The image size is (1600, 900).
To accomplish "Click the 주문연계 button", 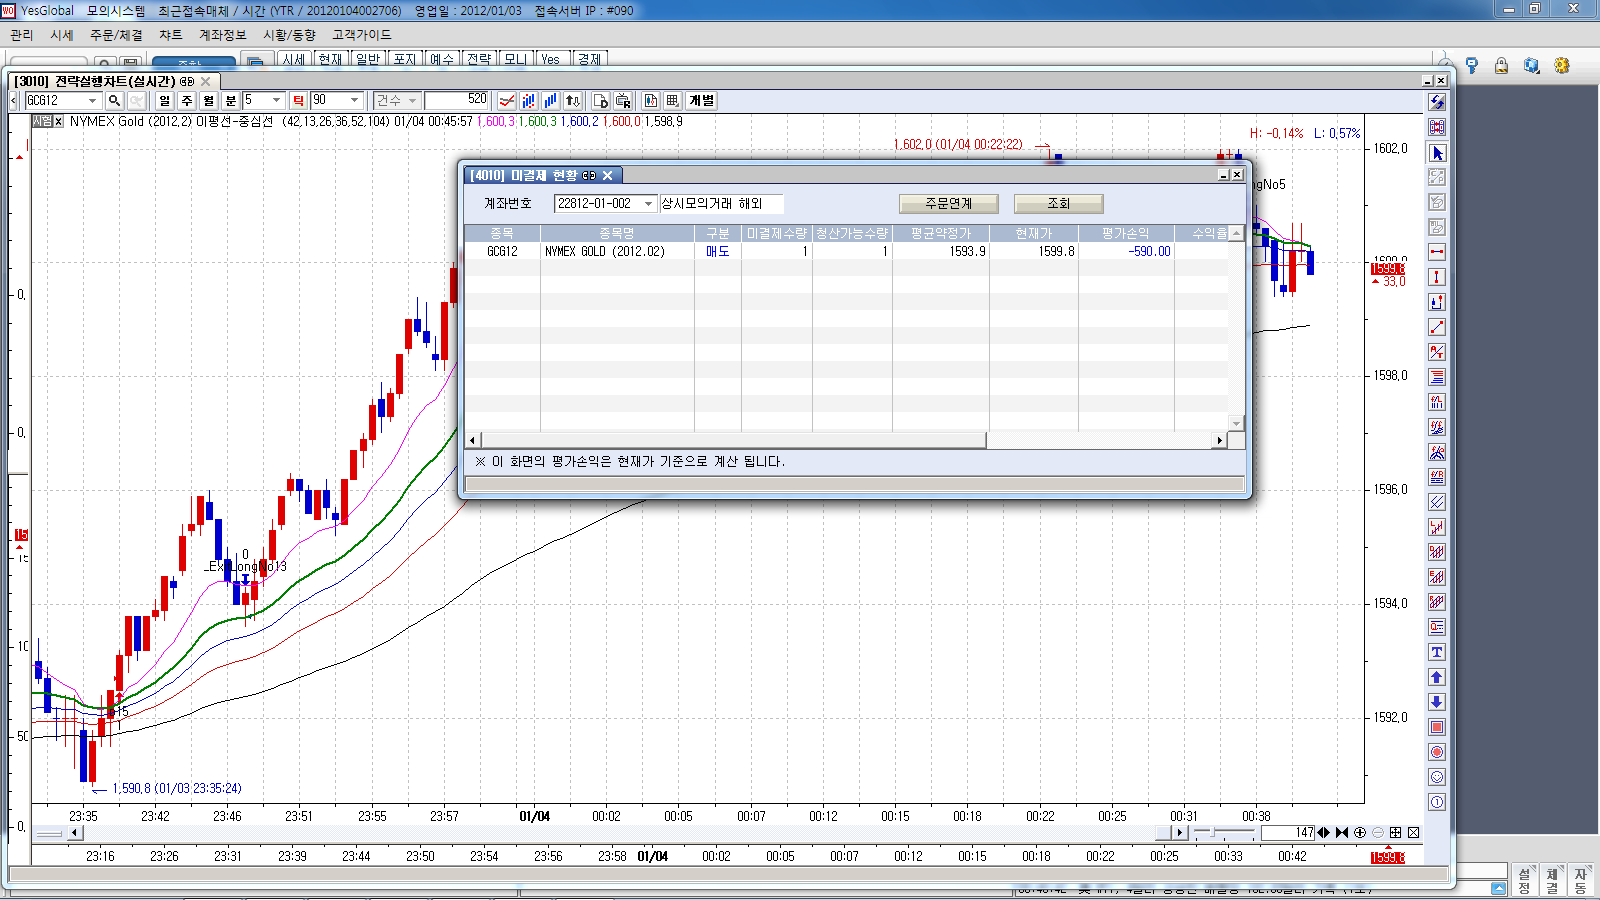I will pyautogui.click(x=948, y=204).
